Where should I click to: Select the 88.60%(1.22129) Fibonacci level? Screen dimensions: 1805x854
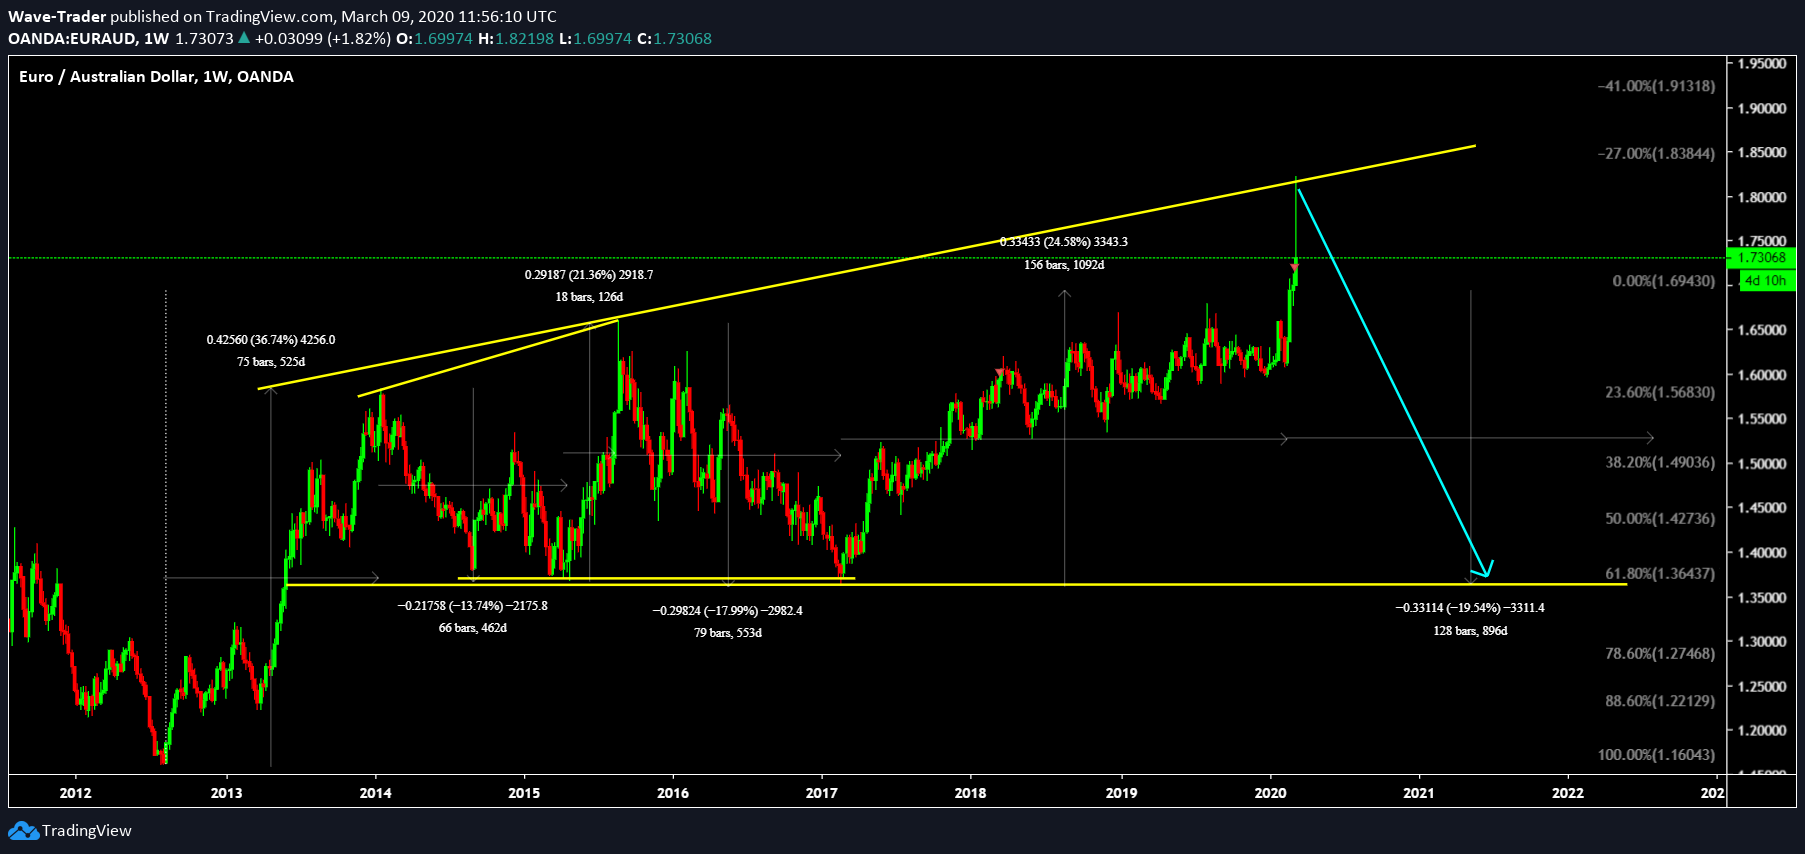tap(1660, 701)
